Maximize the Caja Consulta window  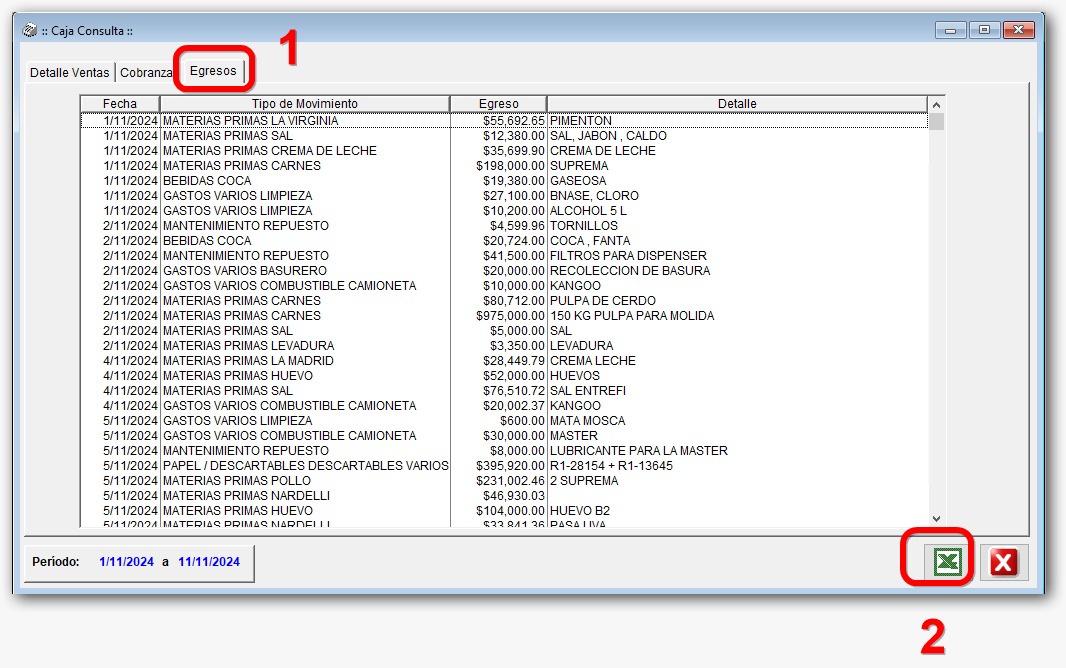pos(983,30)
